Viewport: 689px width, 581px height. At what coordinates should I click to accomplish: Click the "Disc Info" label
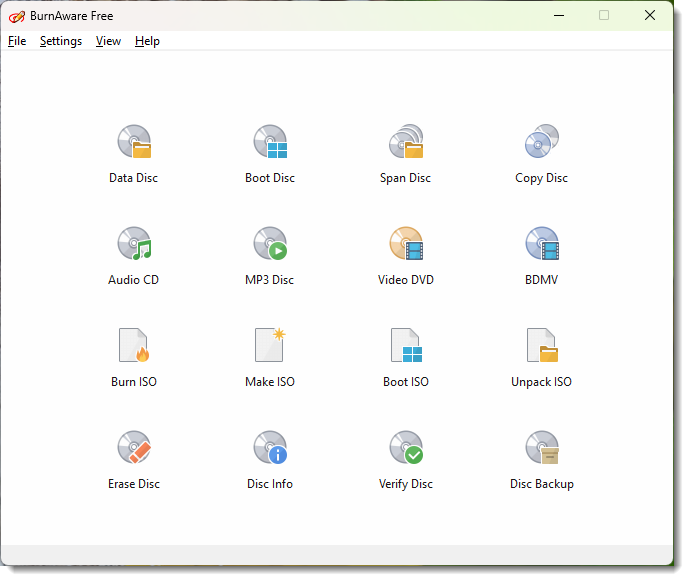(x=270, y=483)
